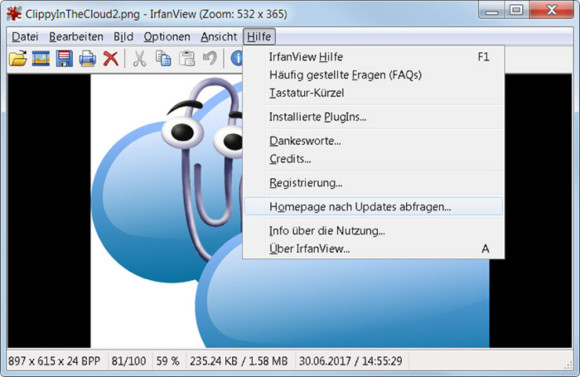Minimize the IrfanView window

coord(492,10)
